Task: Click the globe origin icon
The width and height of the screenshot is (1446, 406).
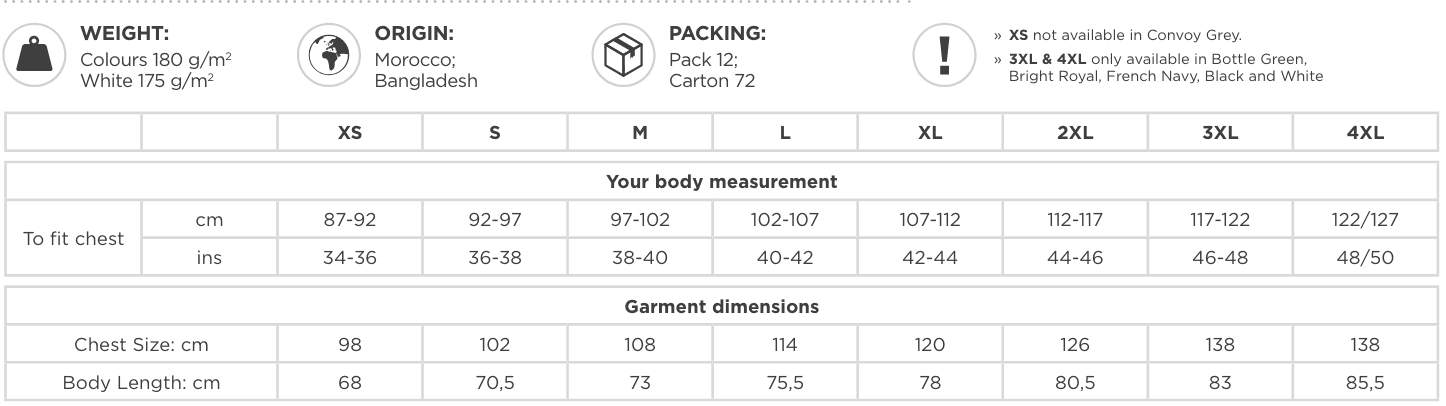Action: click(328, 54)
